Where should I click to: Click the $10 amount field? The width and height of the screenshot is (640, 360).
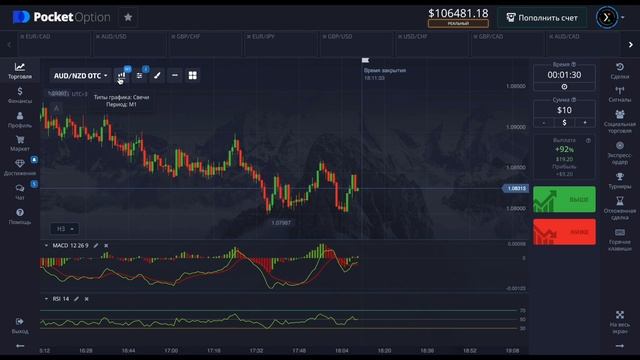(x=564, y=110)
